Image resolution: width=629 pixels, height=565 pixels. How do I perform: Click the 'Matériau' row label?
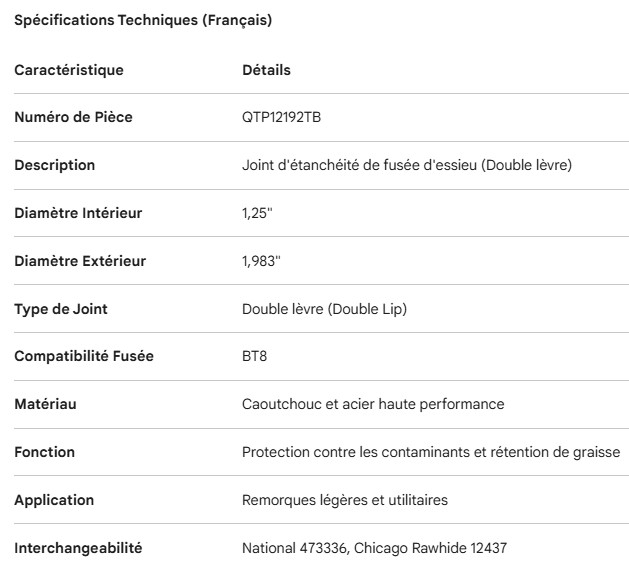(45, 404)
